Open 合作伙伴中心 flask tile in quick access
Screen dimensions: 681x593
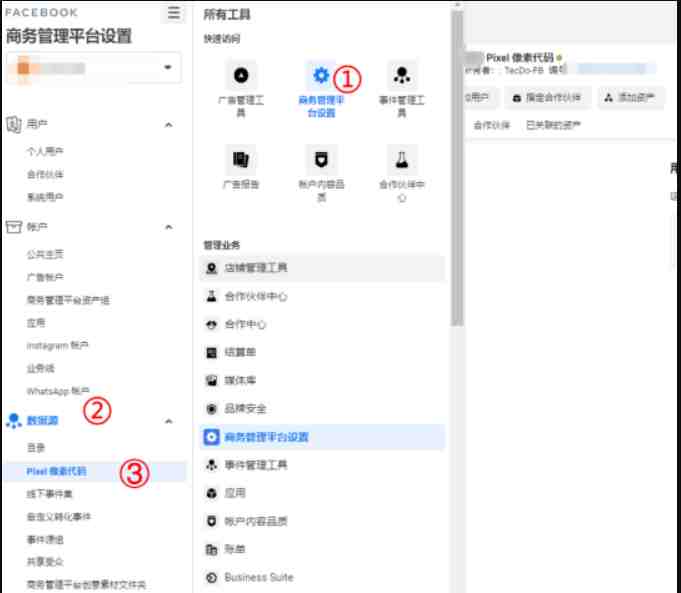tap(402, 174)
